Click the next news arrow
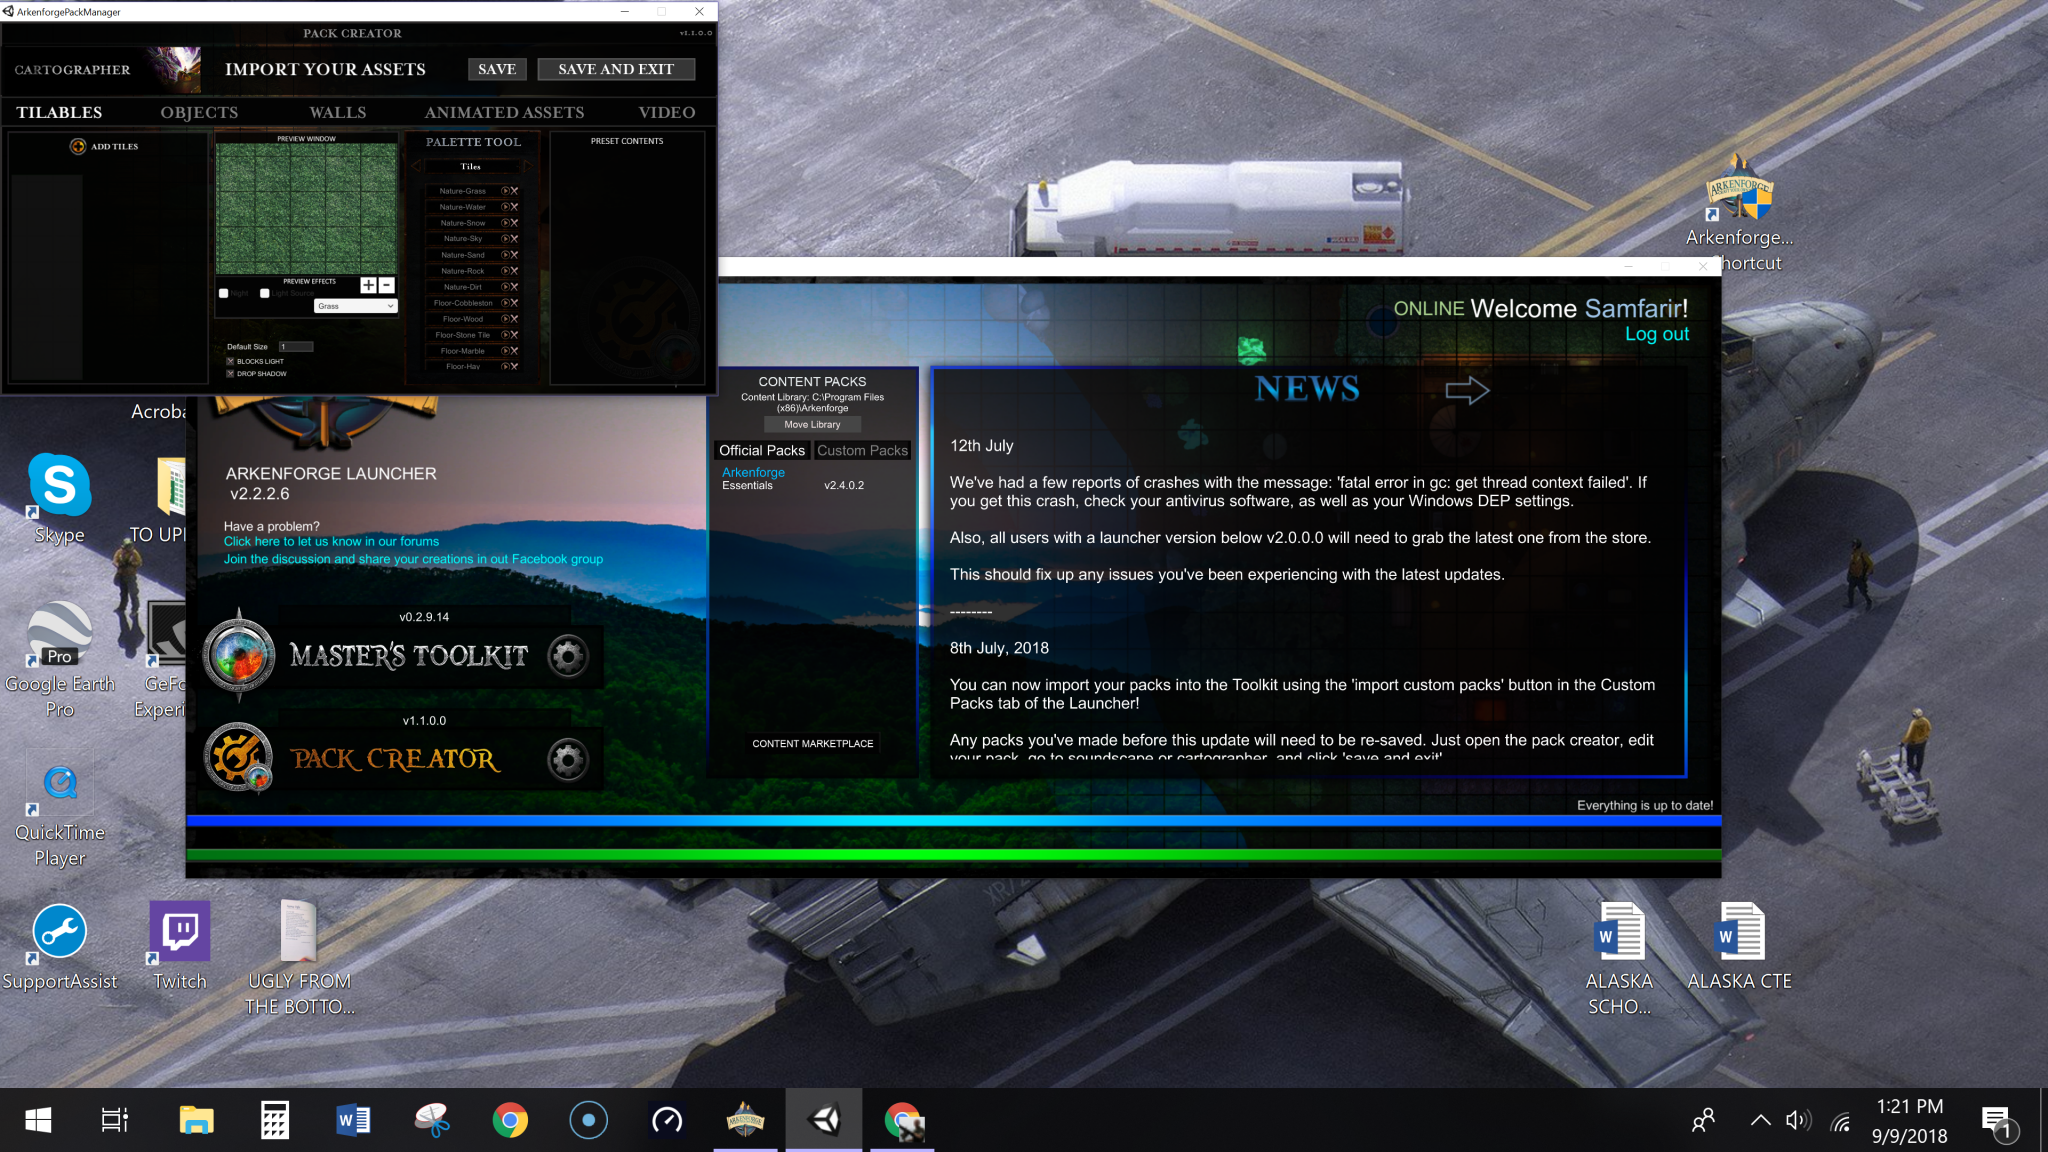Viewport: 2048px width, 1152px height. point(1467,390)
